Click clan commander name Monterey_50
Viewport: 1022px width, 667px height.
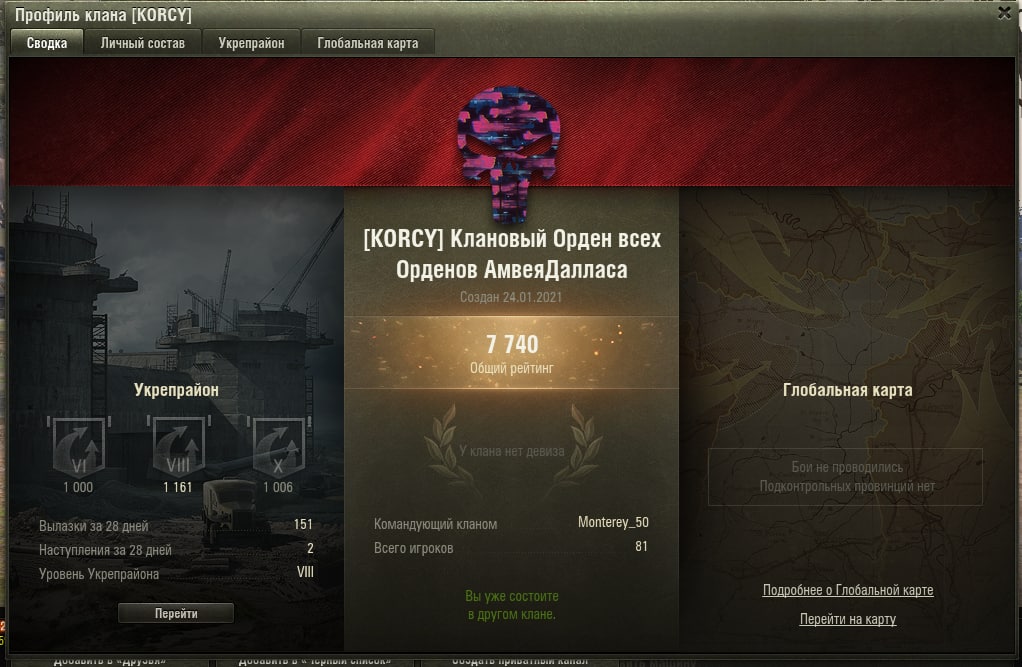[613, 522]
